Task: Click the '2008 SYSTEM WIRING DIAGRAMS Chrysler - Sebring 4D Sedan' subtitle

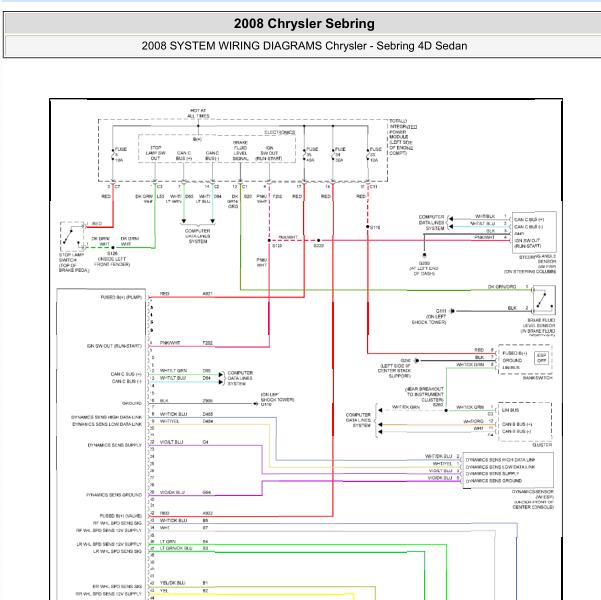Action: click(304, 46)
